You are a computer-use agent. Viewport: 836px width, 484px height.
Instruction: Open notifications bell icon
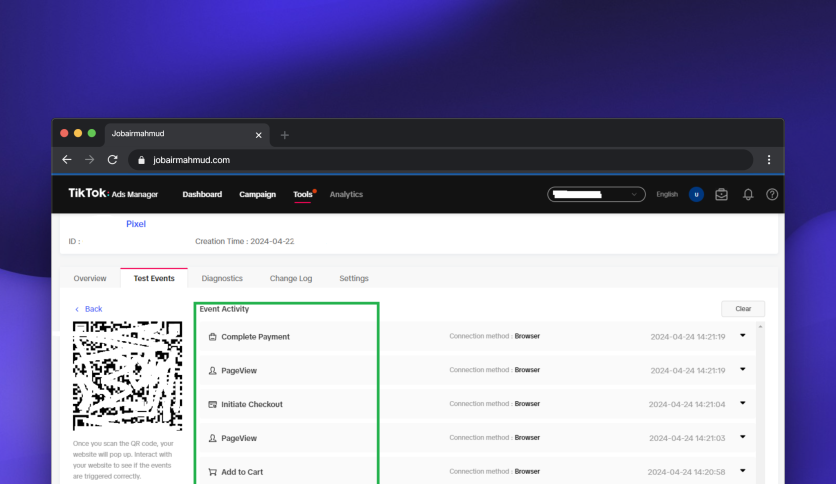tap(748, 195)
